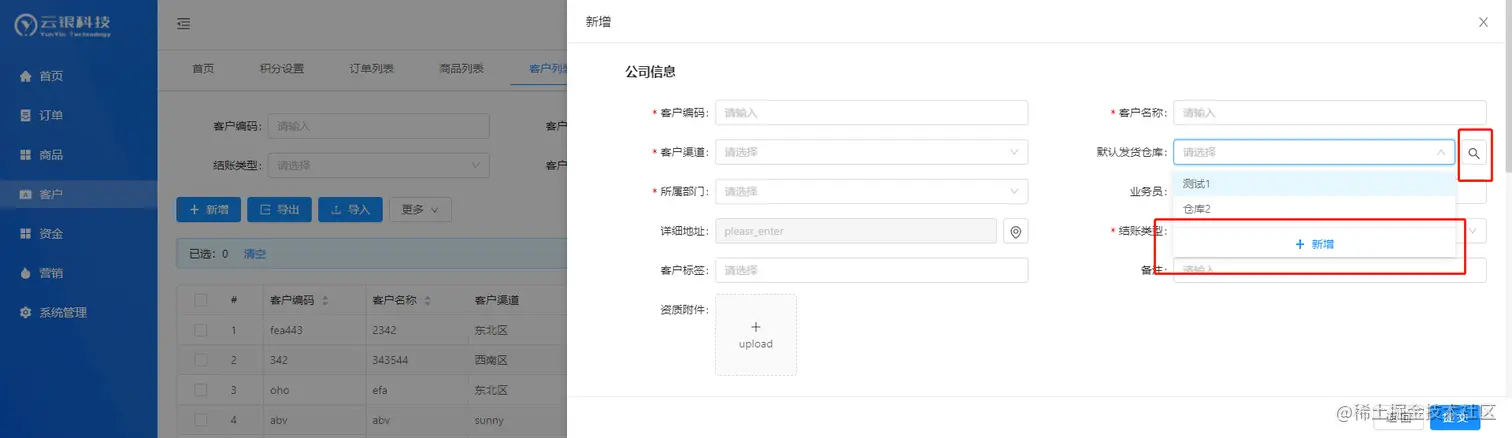Sort the table by the 客户名称 column arrows
Screen dimensions: 1512x438
pos(427,300)
